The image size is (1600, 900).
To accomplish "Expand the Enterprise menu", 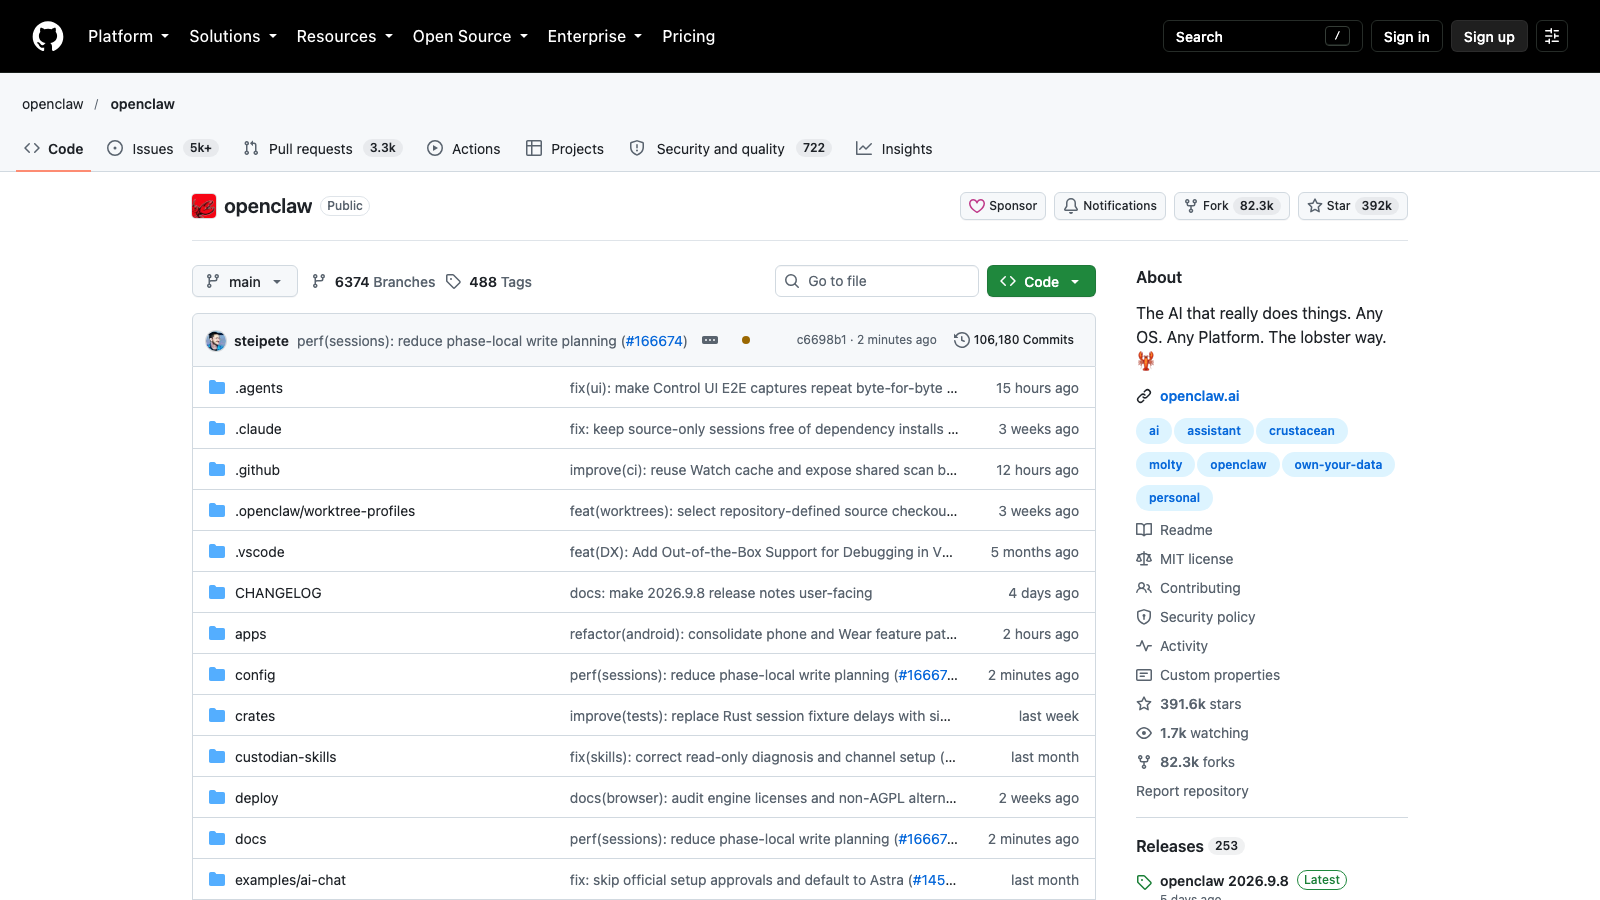I will pyautogui.click(x=595, y=36).
